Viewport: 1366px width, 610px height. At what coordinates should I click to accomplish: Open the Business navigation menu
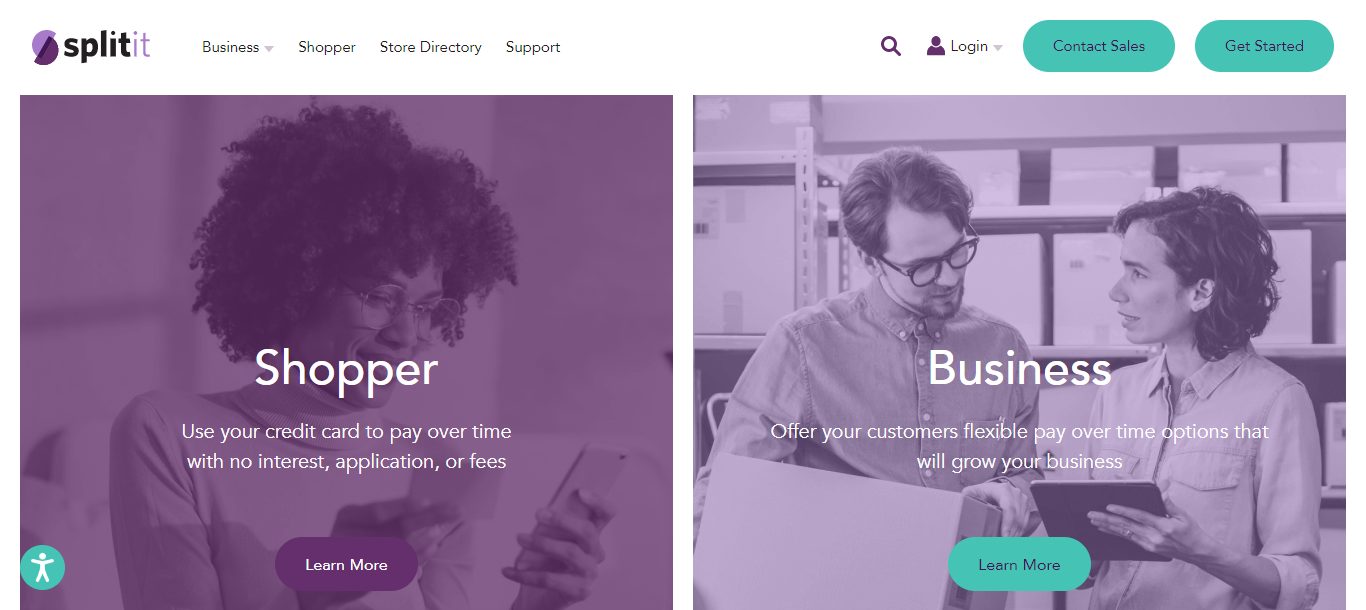pos(230,47)
